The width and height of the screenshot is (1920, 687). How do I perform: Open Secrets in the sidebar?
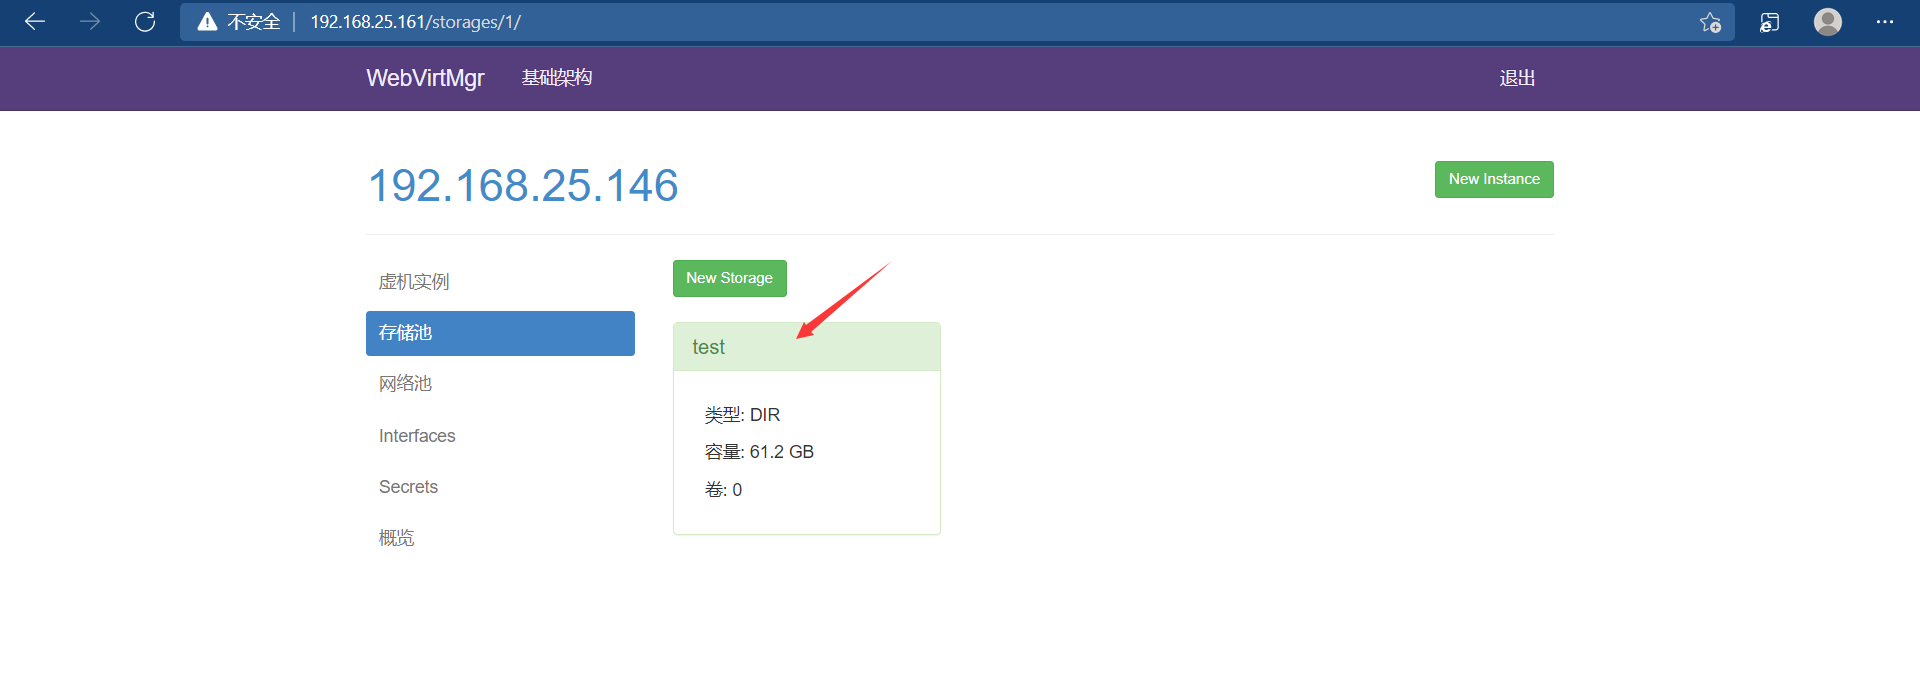(500, 487)
